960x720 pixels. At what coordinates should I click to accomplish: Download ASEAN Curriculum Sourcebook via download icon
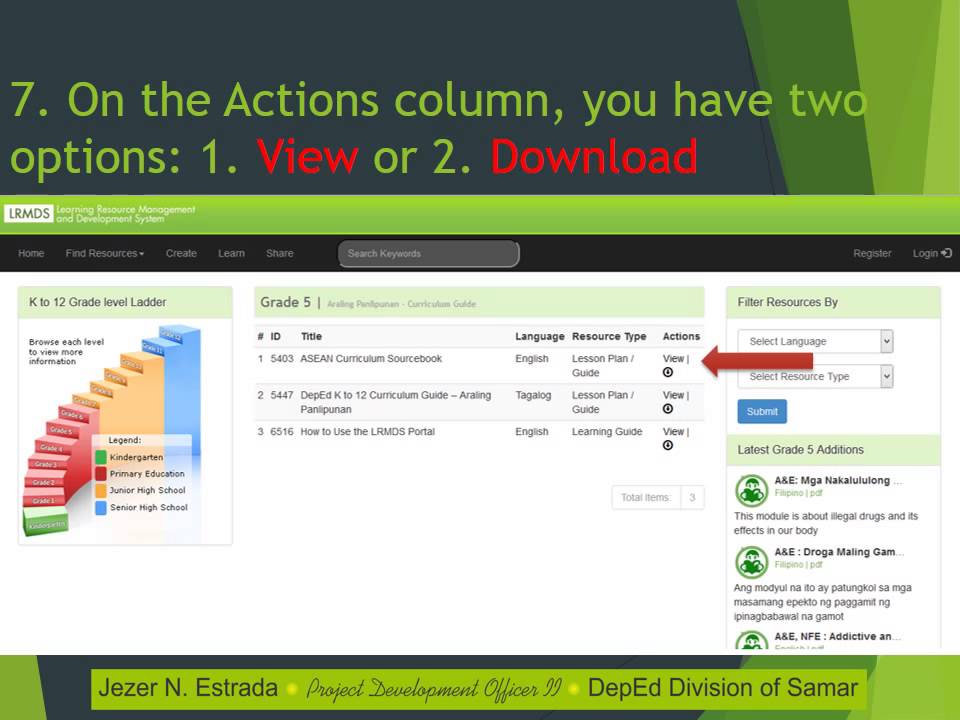click(x=668, y=372)
